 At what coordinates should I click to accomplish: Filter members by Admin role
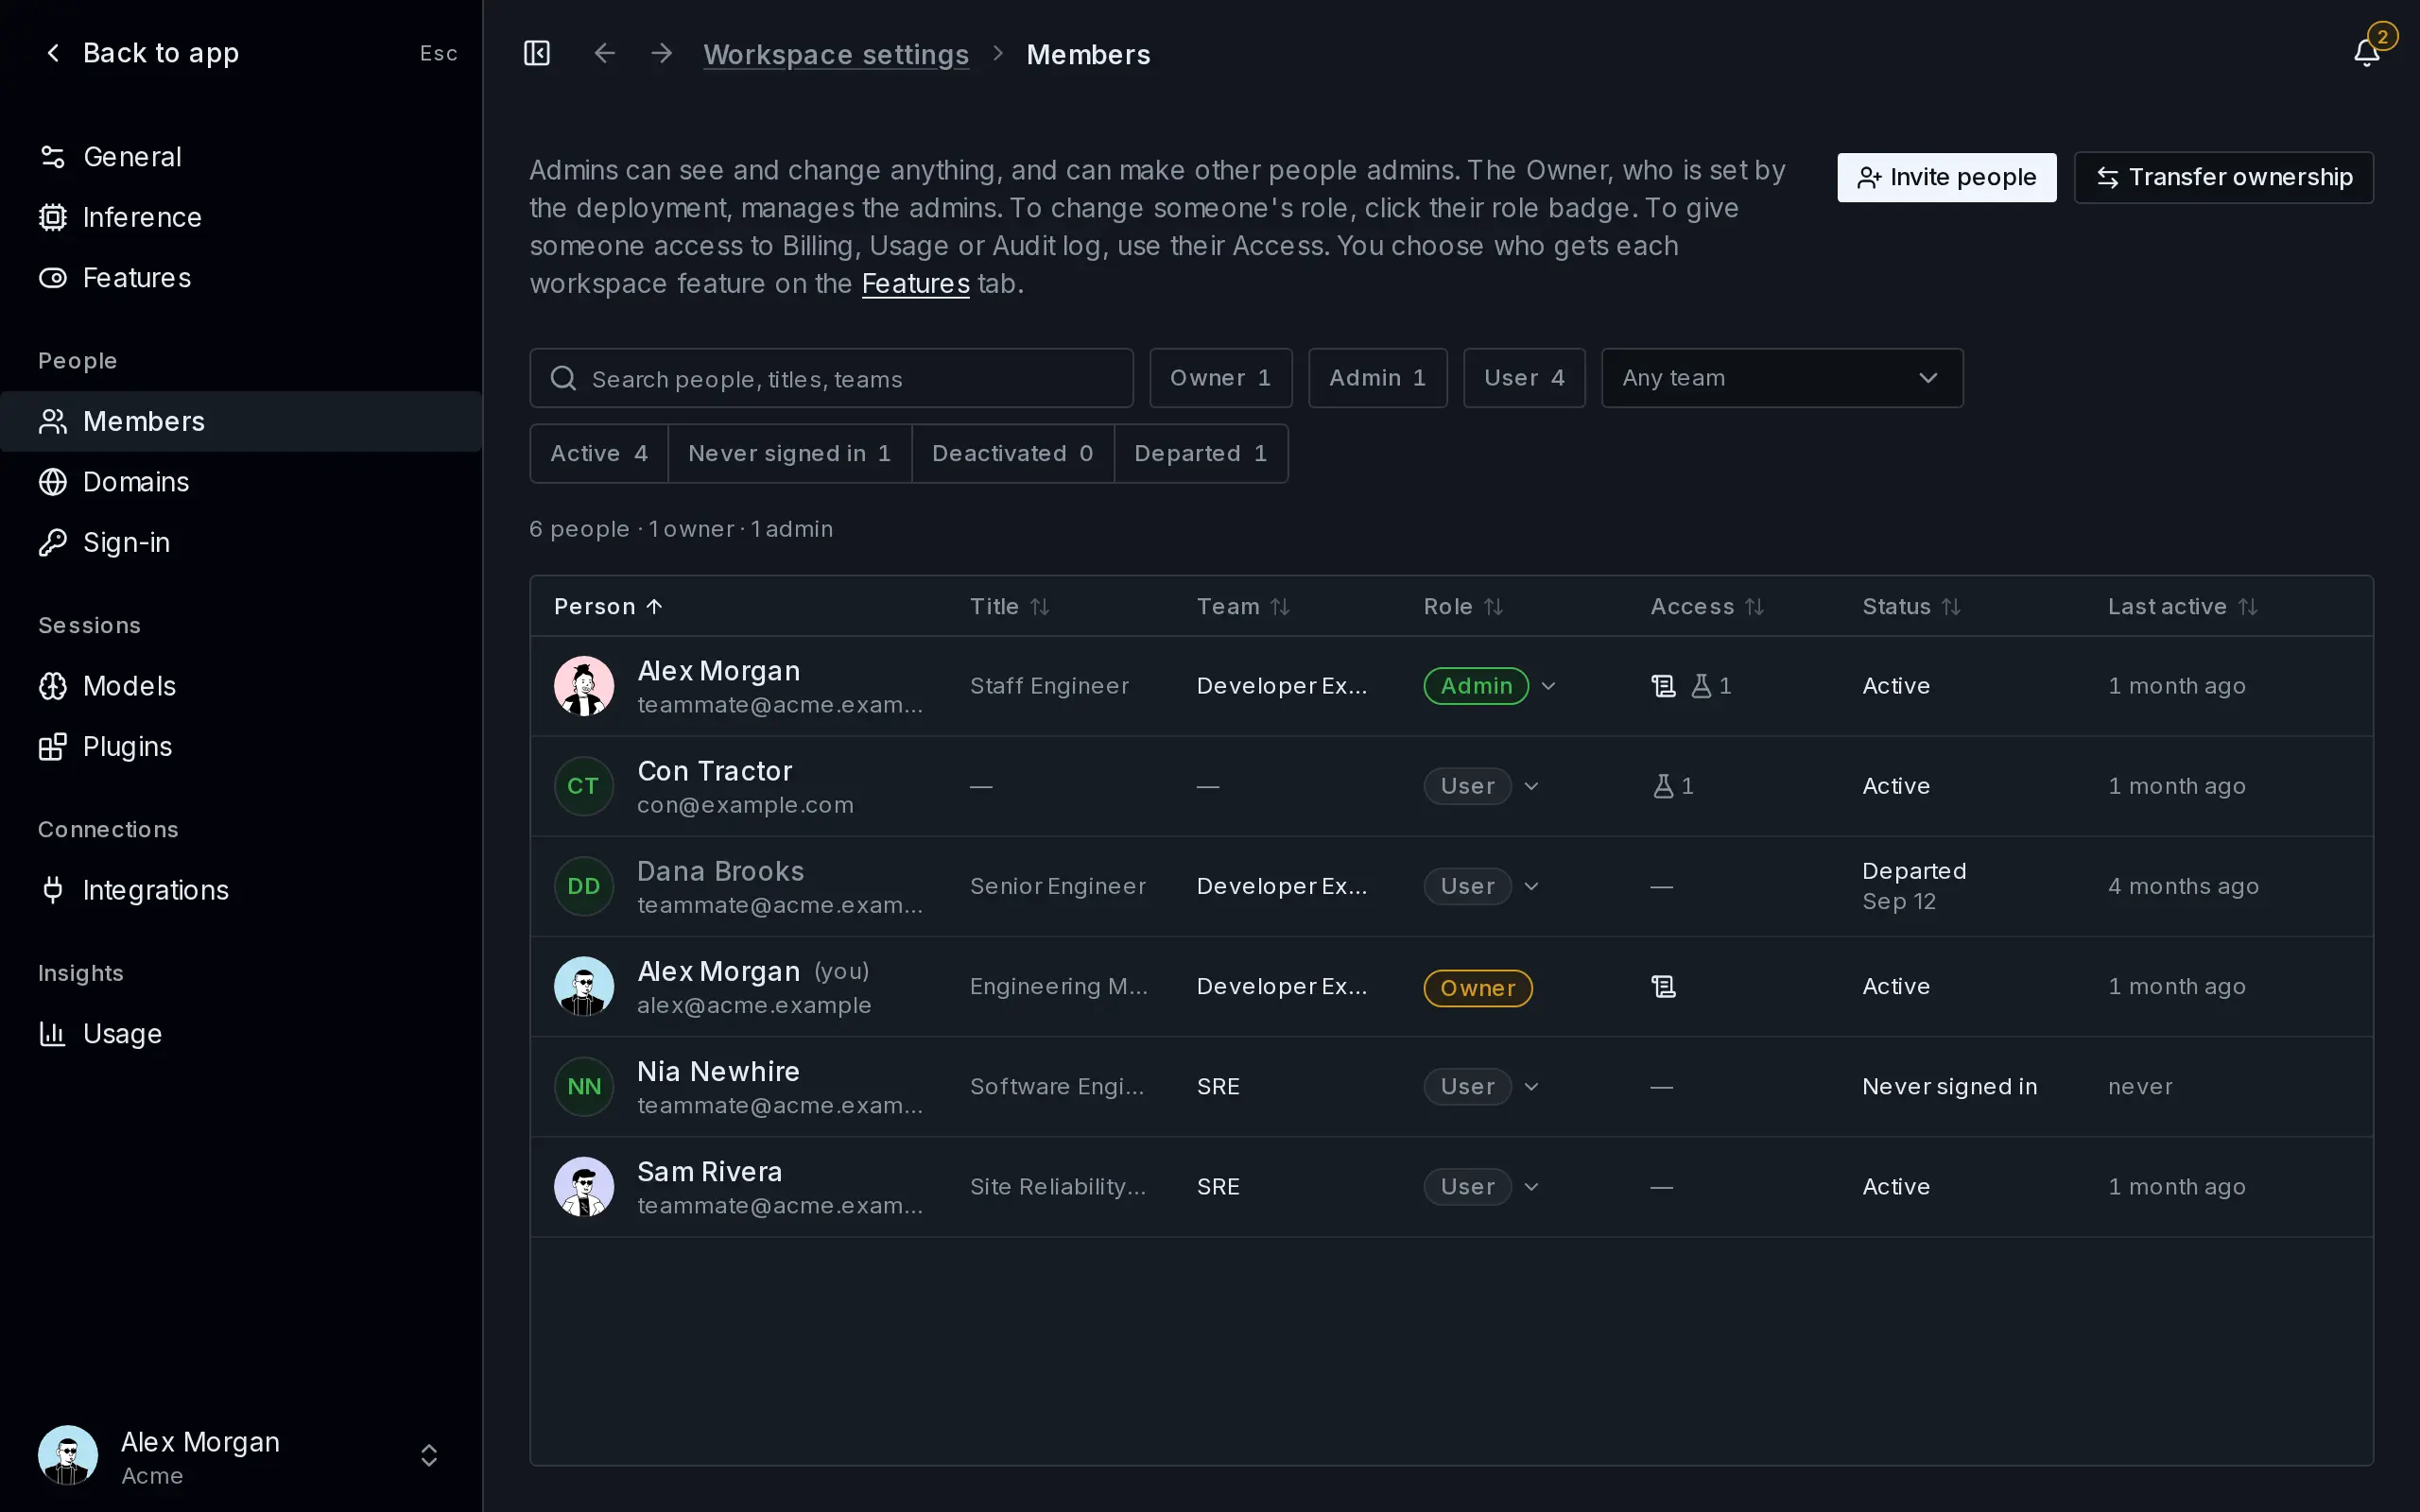[1377, 378]
